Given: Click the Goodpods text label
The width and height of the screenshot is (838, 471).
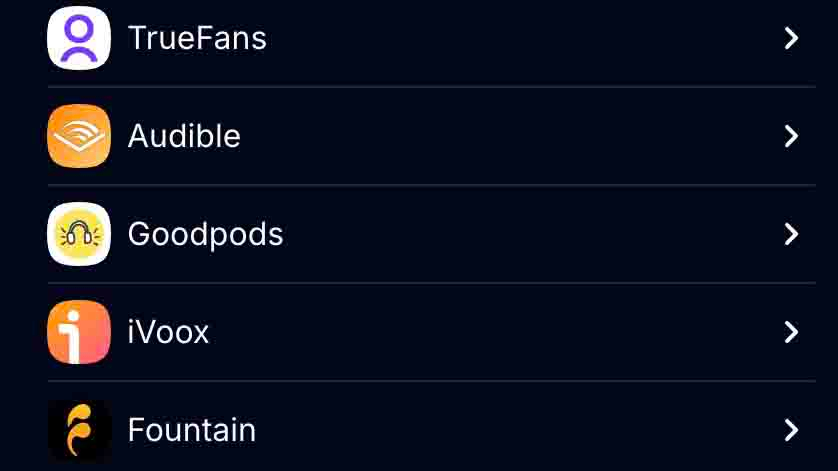Looking at the screenshot, I should tap(205, 234).
